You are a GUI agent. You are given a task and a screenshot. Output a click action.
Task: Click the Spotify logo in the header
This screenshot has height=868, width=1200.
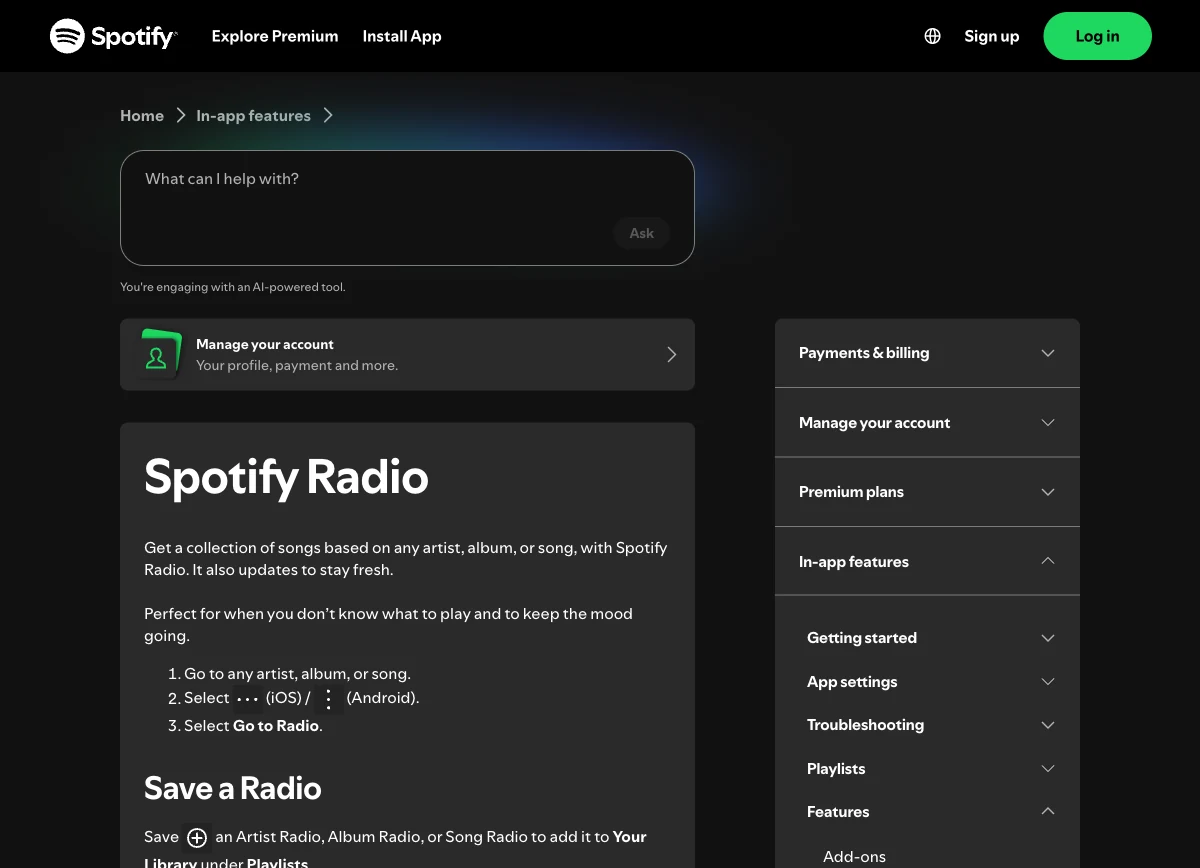(113, 36)
